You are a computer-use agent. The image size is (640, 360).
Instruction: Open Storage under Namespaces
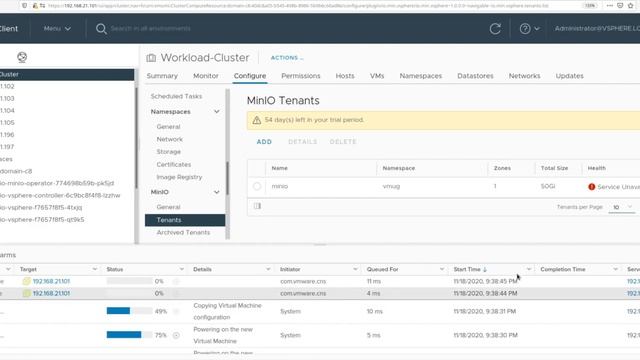(169, 152)
